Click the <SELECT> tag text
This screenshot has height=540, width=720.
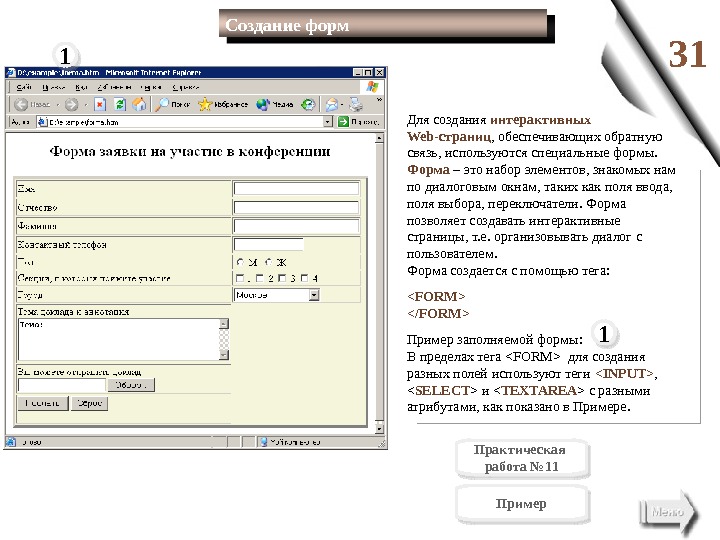(442, 390)
